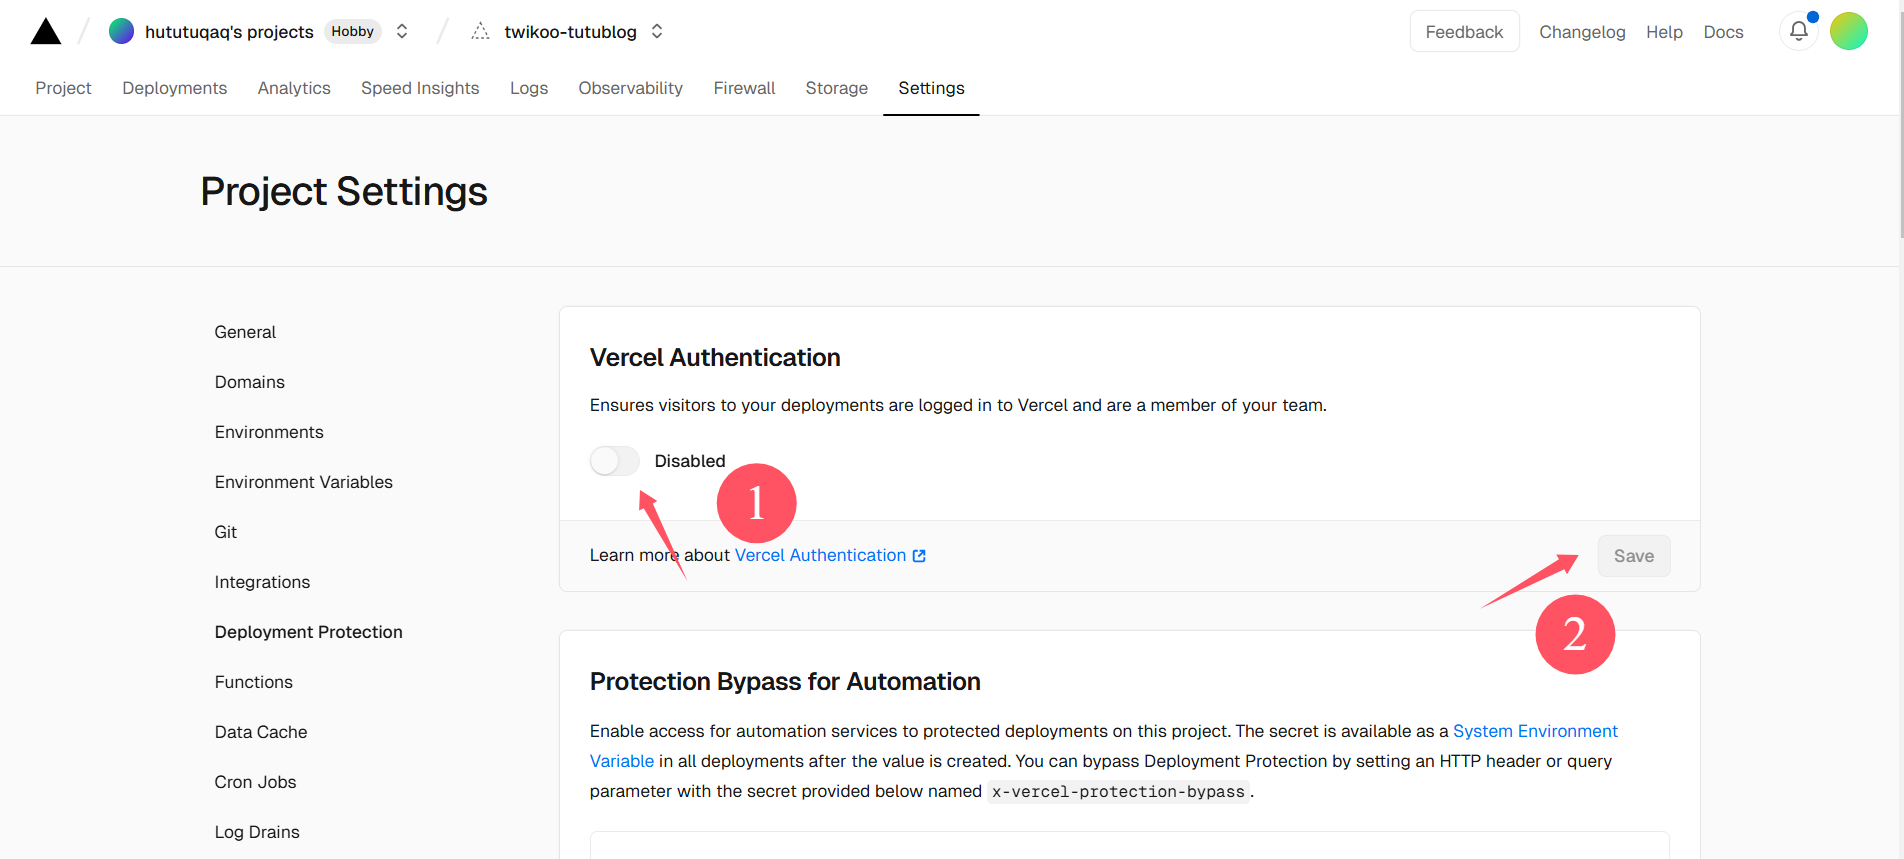Go to the Firewall tab
Image resolution: width=1904 pixels, height=859 pixels.
744,88
